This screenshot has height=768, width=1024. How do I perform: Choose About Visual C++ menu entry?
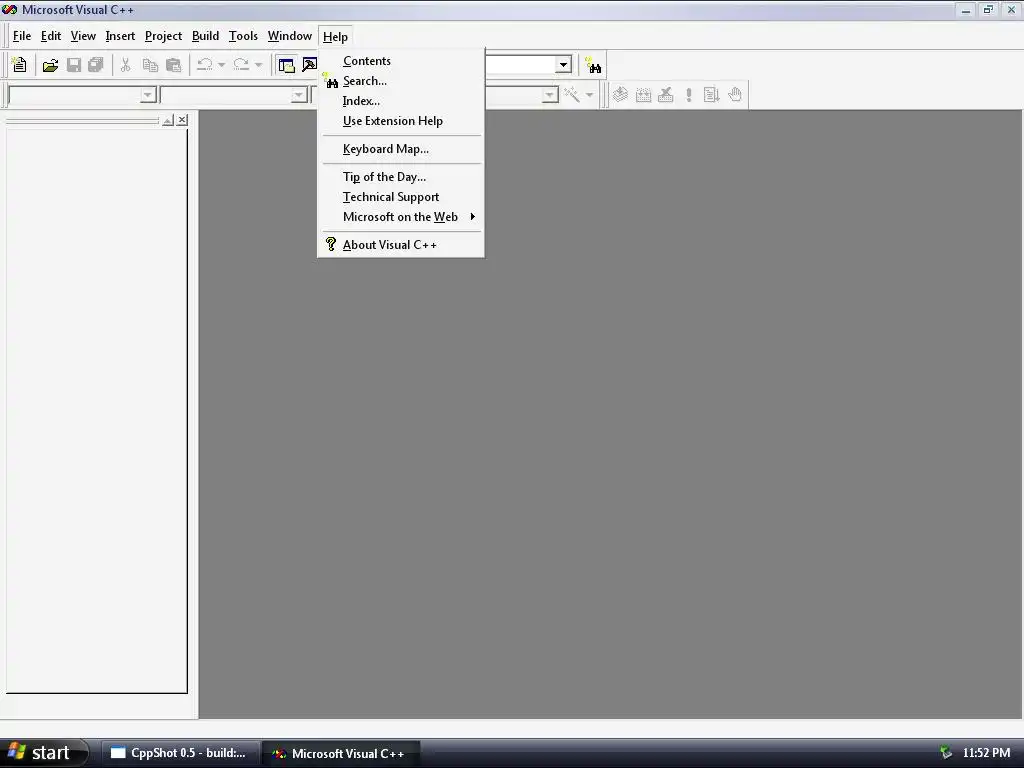[x=401, y=245]
